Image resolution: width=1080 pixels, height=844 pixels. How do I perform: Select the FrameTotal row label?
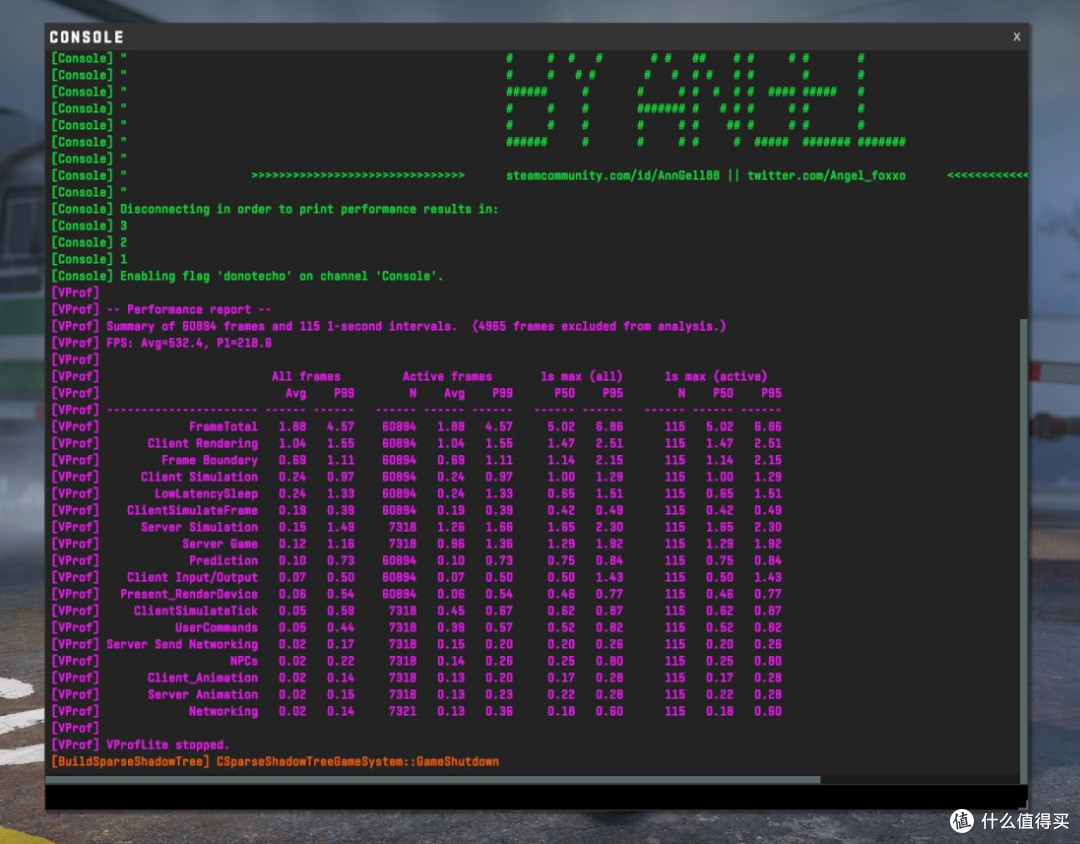(x=222, y=426)
